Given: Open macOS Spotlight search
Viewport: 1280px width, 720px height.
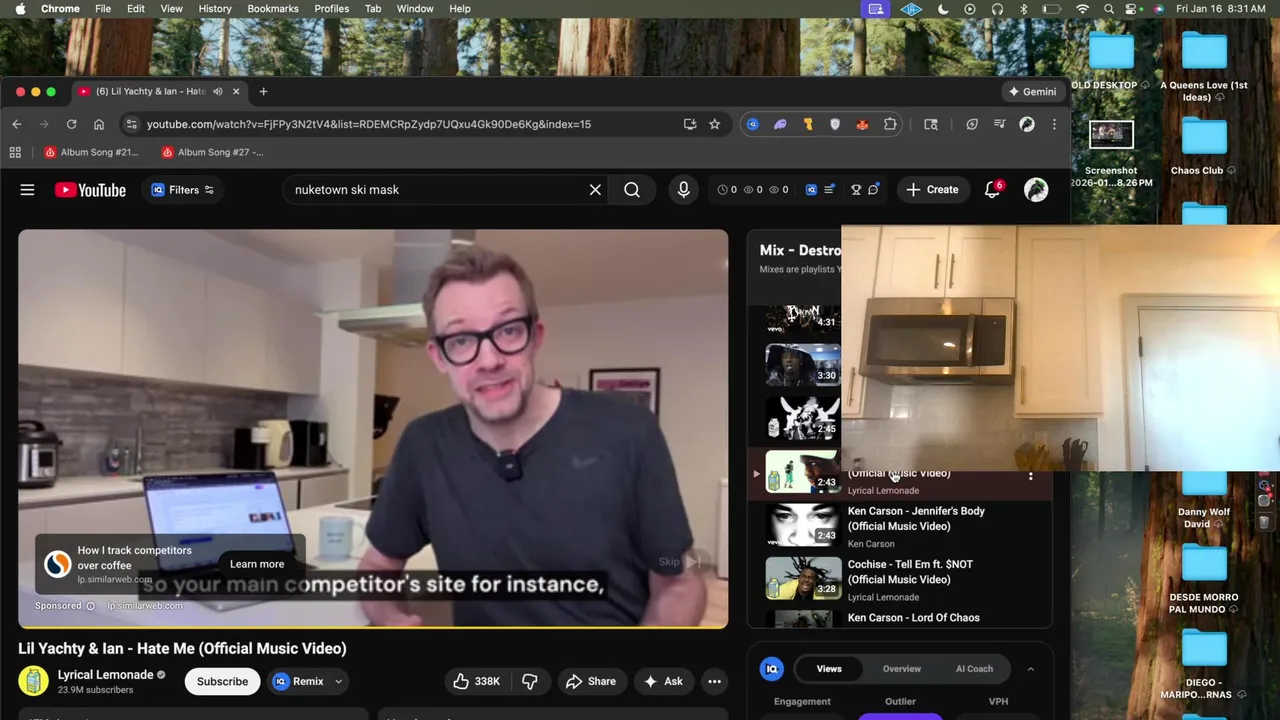Looking at the screenshot, I should click(1109, 9).
